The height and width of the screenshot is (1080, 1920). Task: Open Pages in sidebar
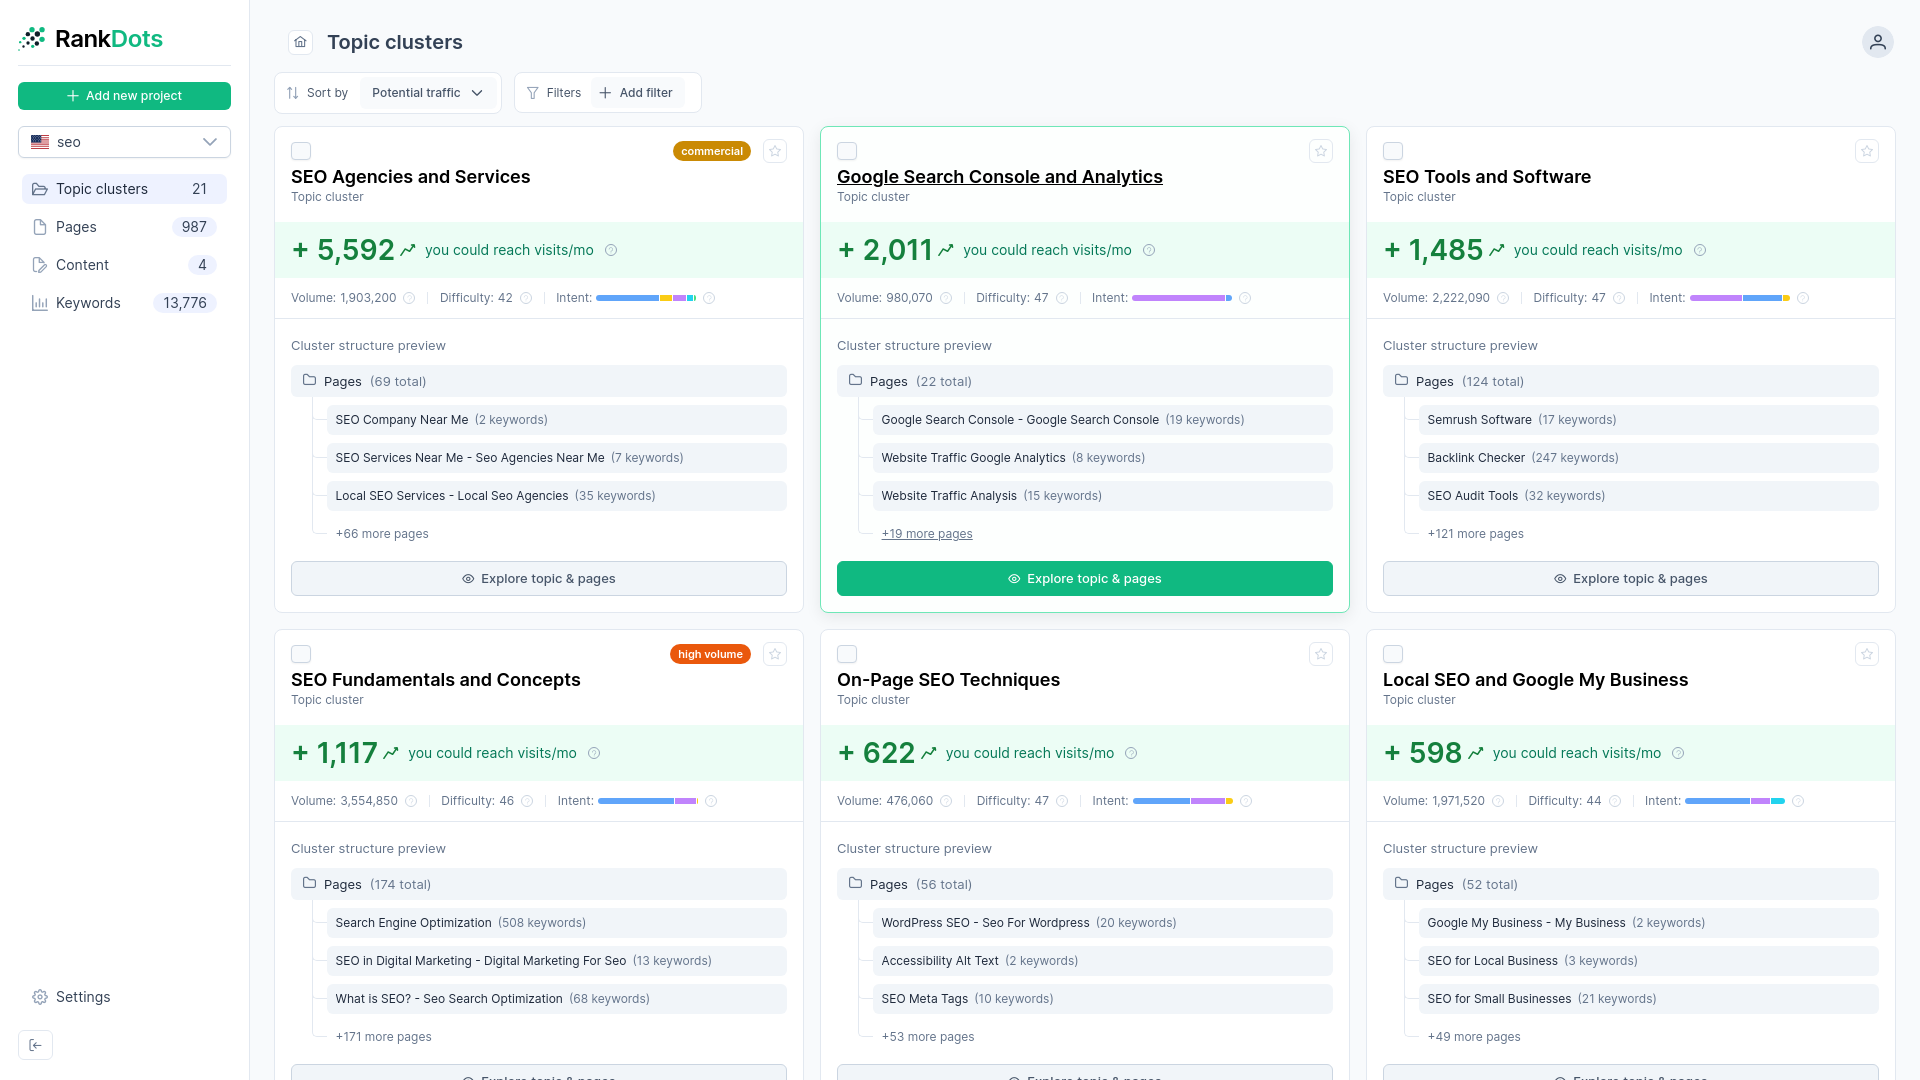(x=124, y=227)
